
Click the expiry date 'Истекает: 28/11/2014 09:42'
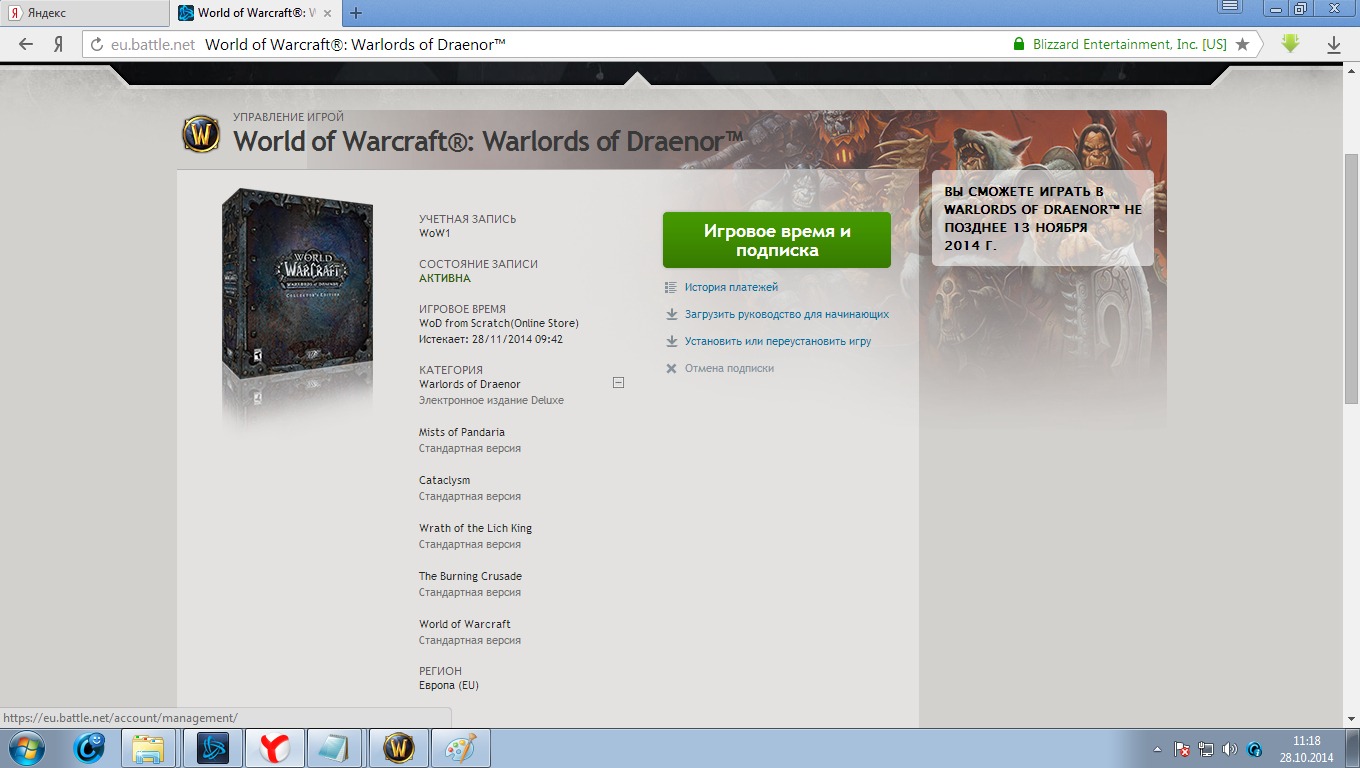[491, 339]
